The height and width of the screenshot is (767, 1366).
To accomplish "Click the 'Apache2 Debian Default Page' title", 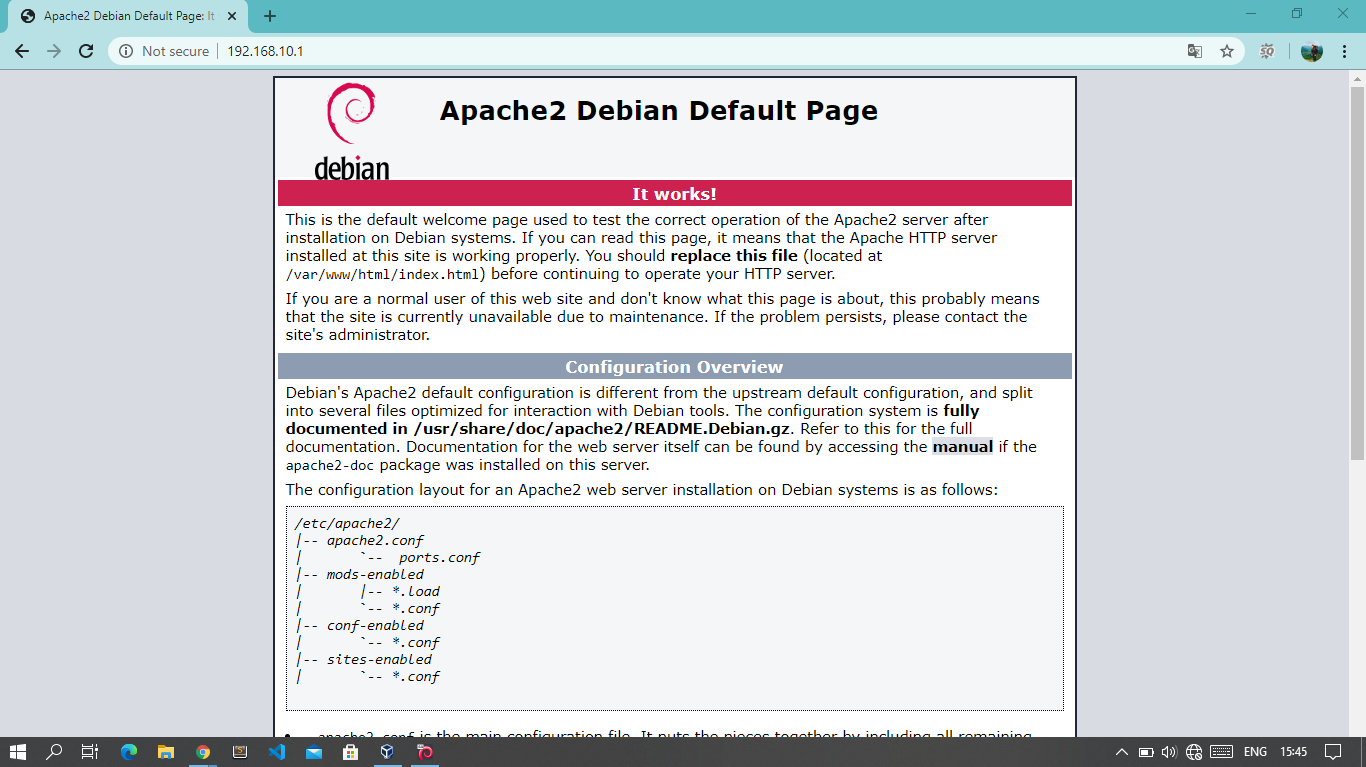I will [659, 110].
